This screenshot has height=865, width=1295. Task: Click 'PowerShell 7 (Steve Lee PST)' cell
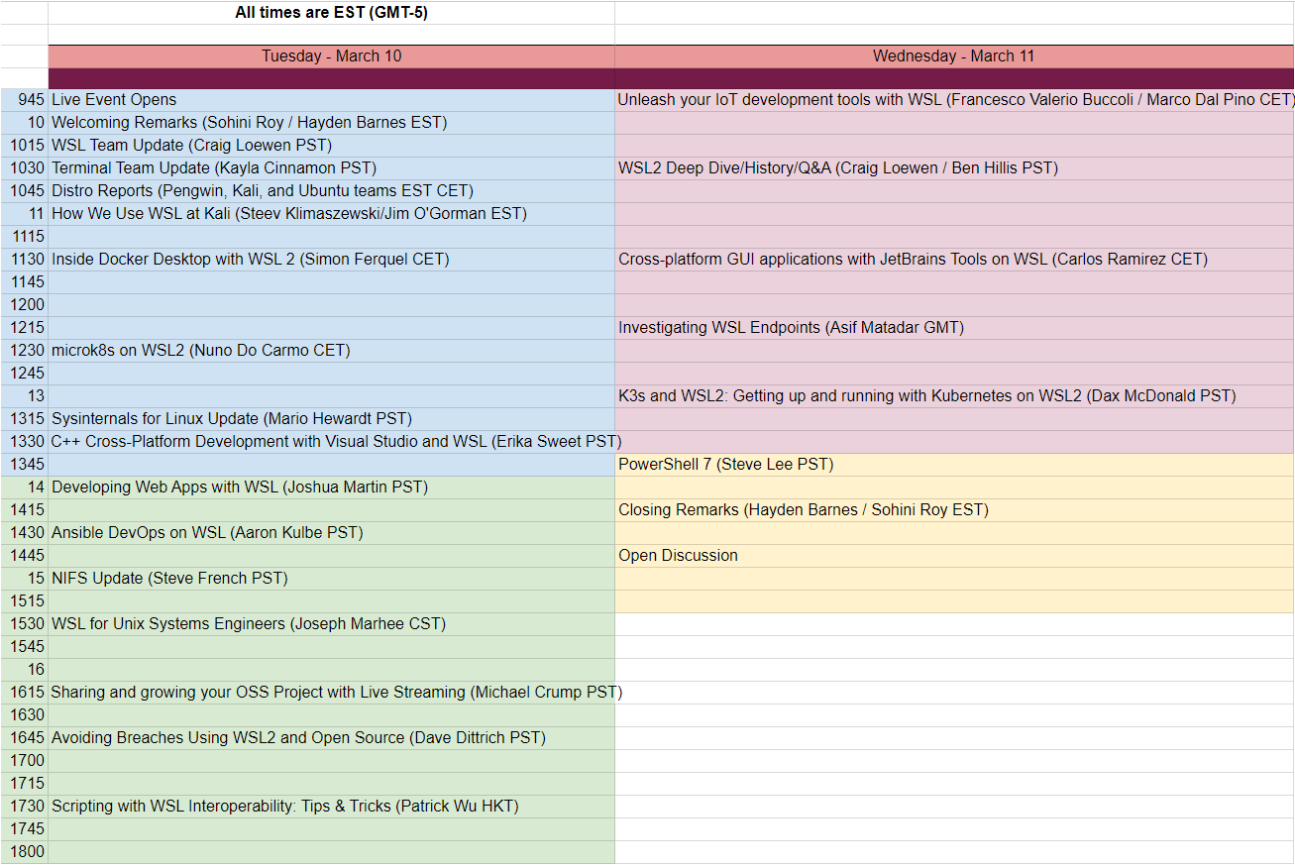pyautogui.click(x=954, y=465)
